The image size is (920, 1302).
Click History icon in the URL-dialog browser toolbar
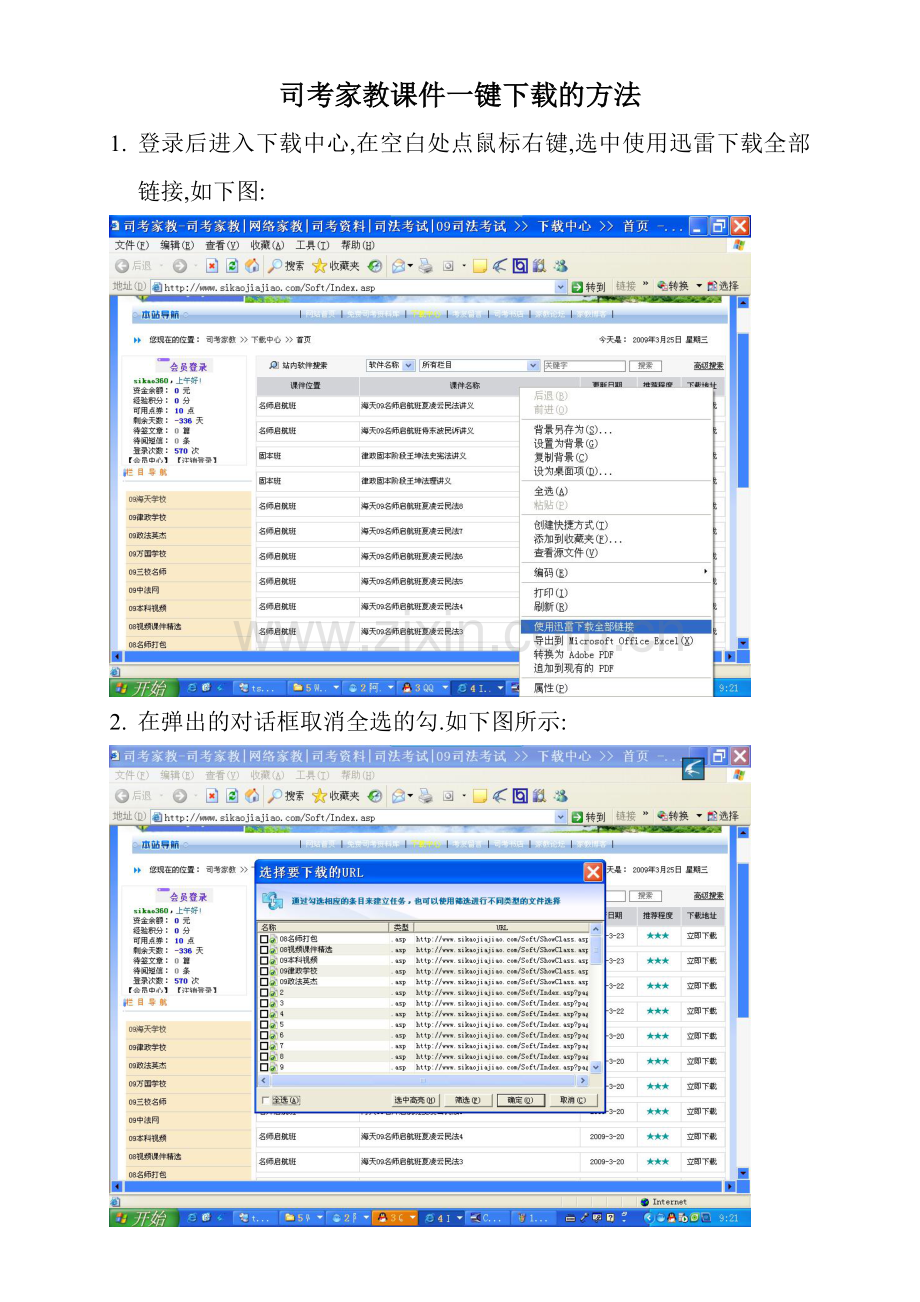[x=374, y=796]
